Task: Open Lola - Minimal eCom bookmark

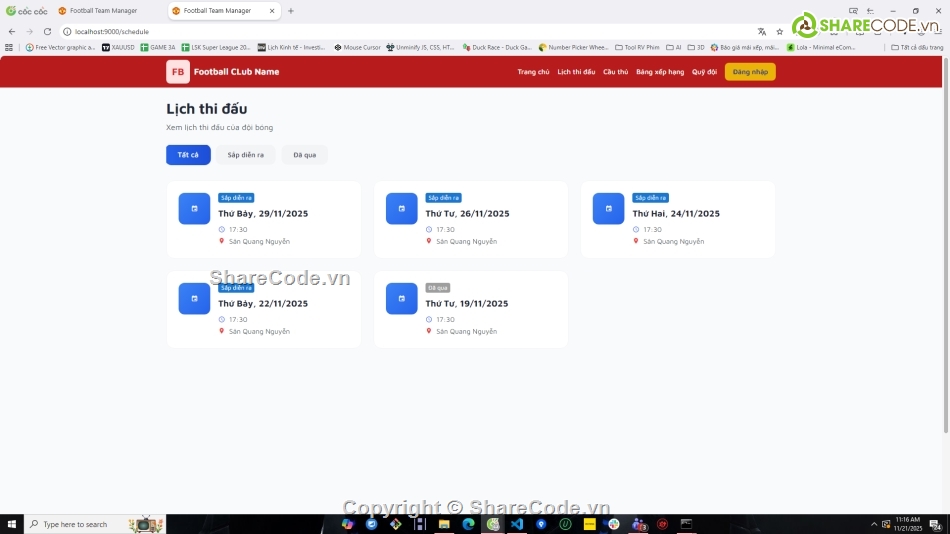Action: [821, 47]
